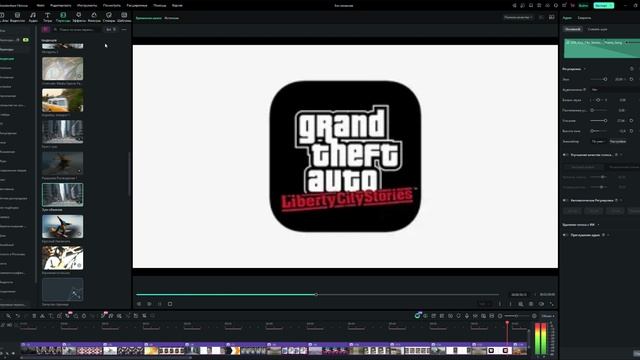Switch to the Эффекты tab

click(79, 17)
